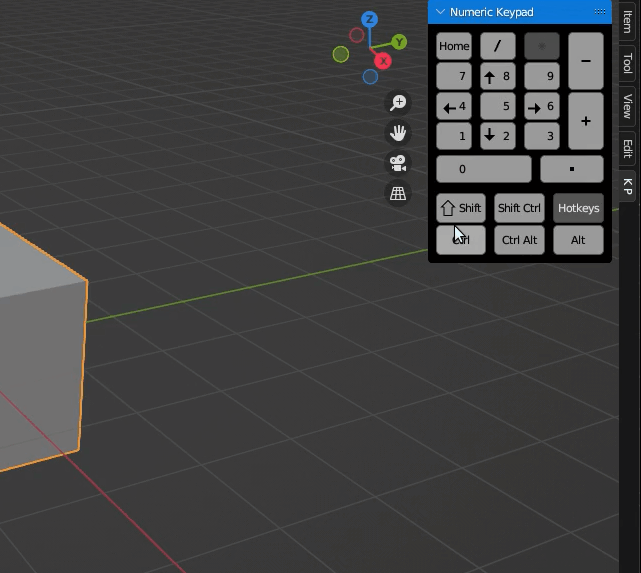Click keypad 8 up arrow button
This screenshot has width=641, height=573.
coord(498,76)
